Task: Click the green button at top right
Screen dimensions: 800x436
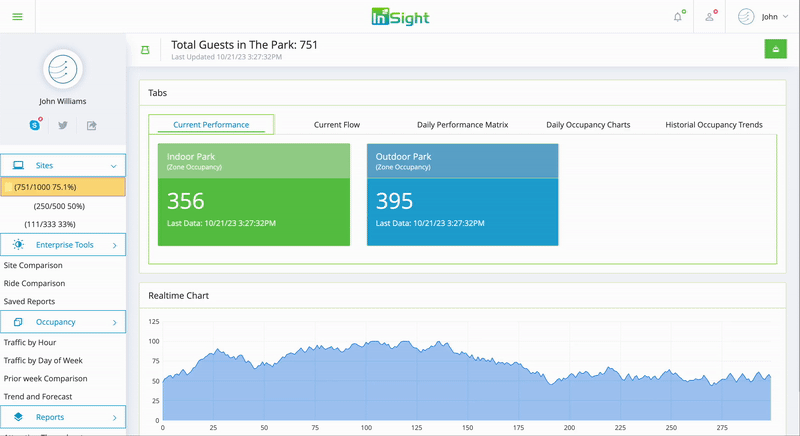Action: pos(776,49)
